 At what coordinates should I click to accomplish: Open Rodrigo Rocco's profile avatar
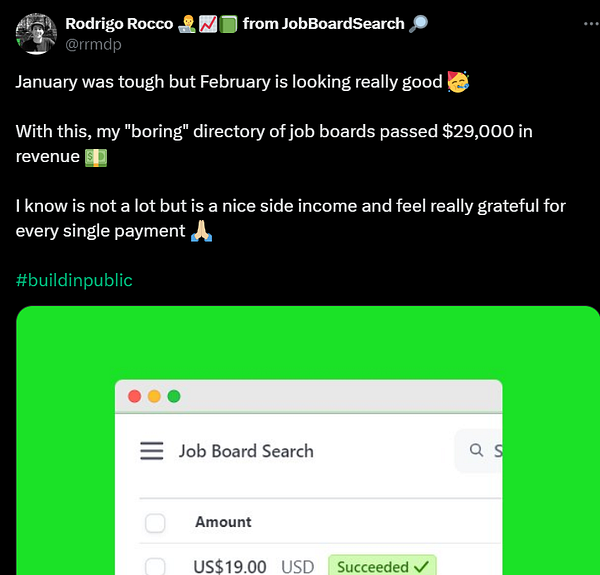click(x=36, y=34)
